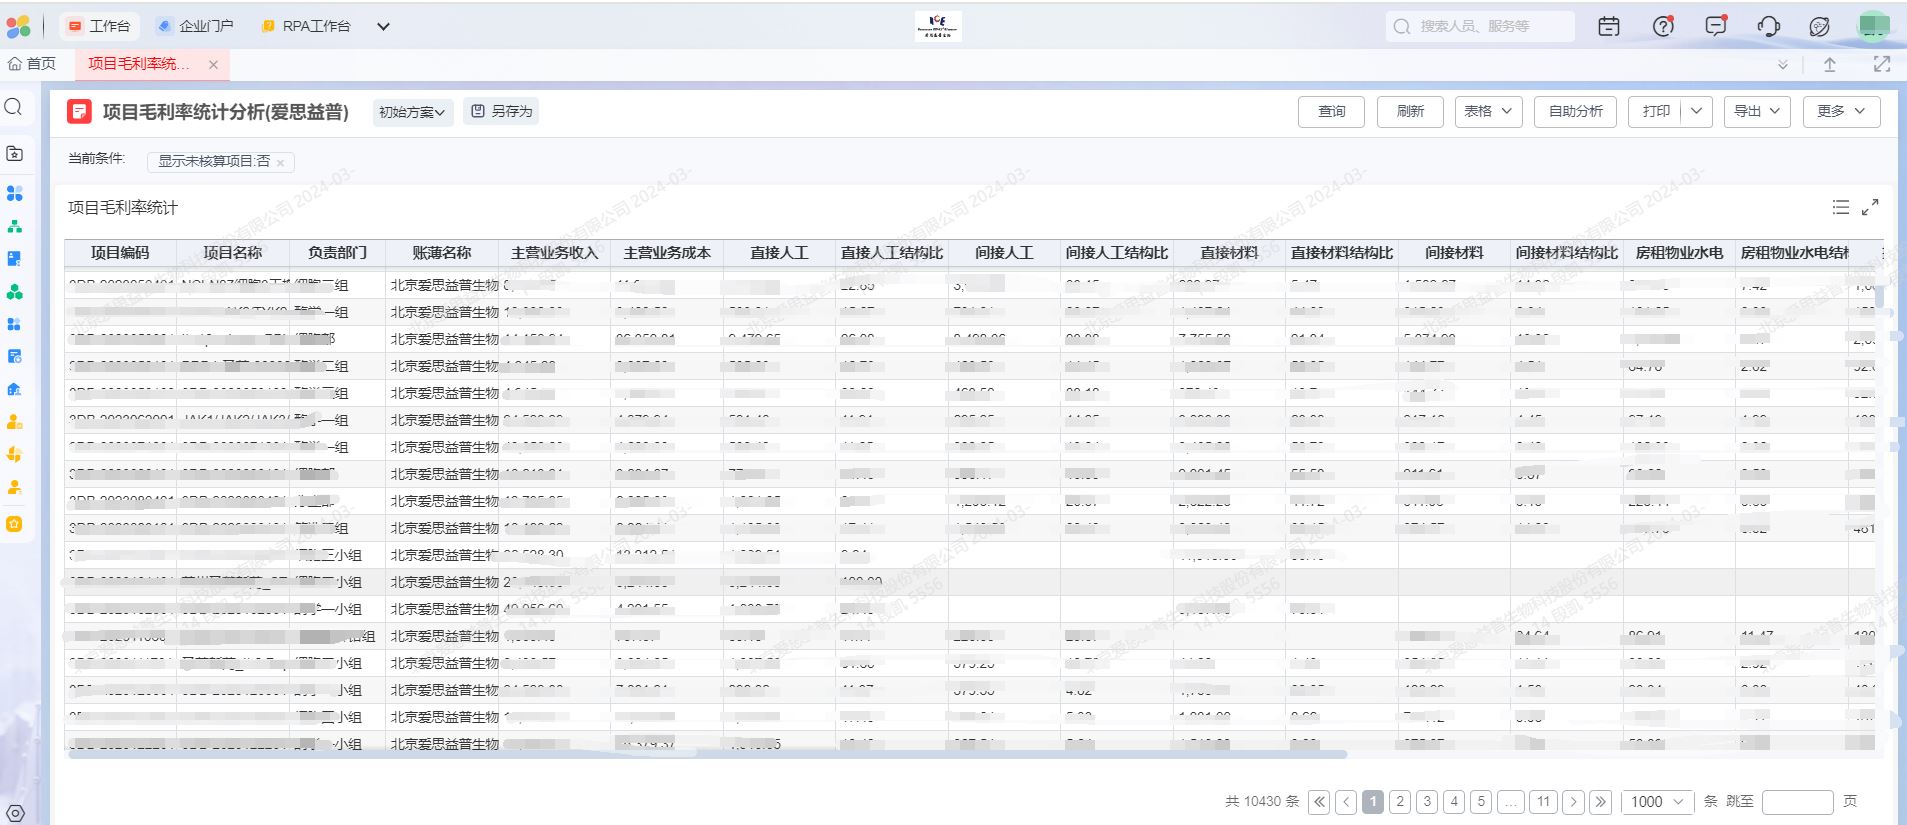
Task: Click the 跳至 page number input field
Action: [x=1797, y=802]
